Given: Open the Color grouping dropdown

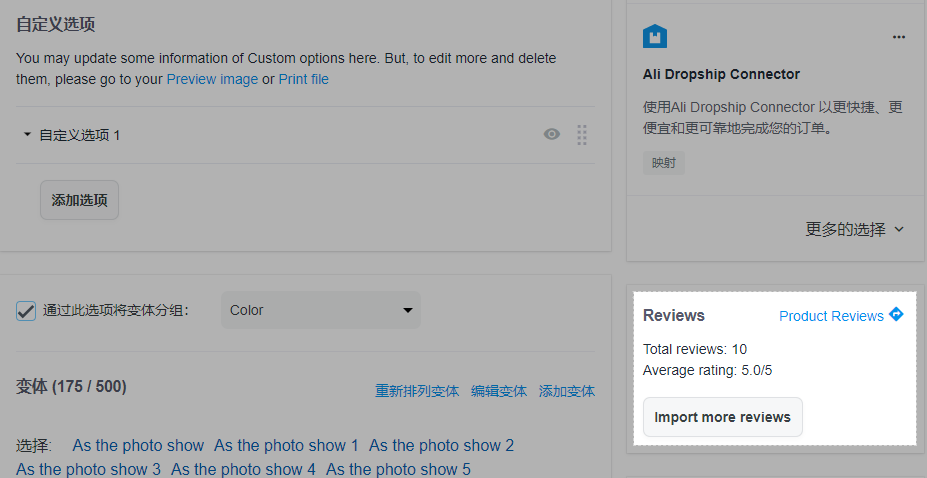Looking at the screenshot, I should [320, 310].
